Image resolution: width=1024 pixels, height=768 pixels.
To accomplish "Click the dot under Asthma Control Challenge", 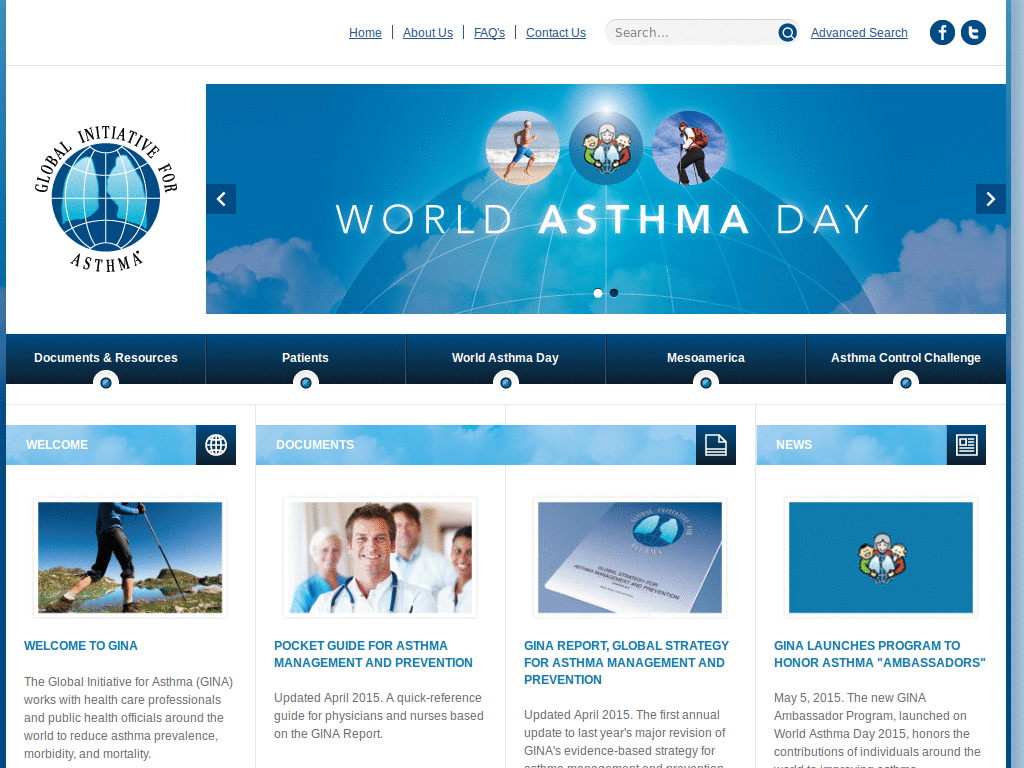I will click(906, 383).
